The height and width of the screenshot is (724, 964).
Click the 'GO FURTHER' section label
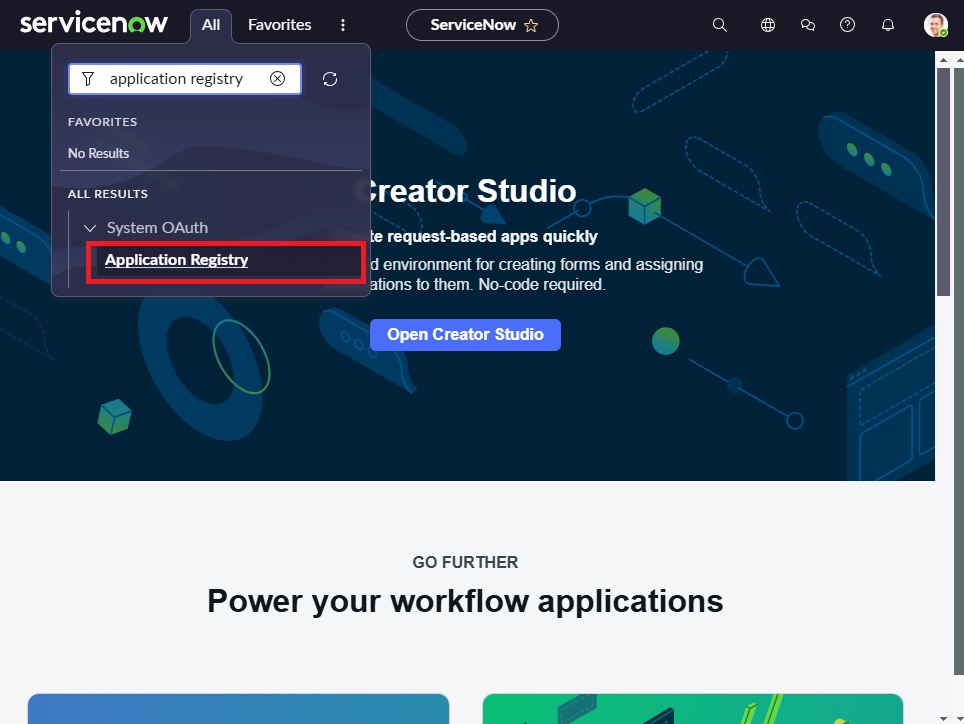[x=465, y=562]
